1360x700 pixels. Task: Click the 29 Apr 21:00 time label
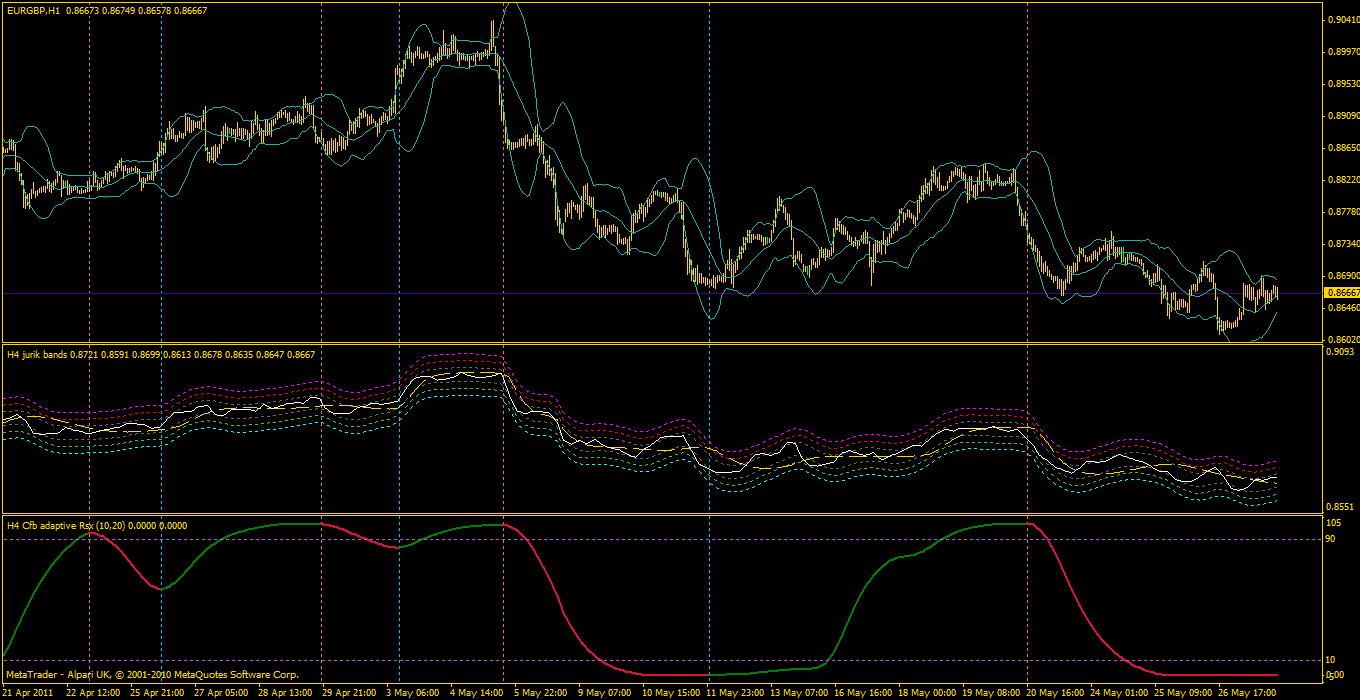tap(350, 692)
